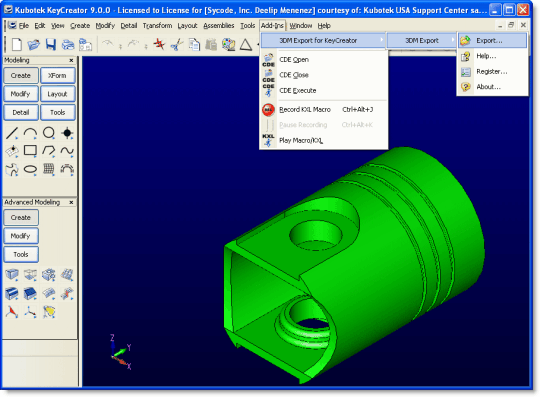Click the Print toolbar icon

pyautogui.click(x=68, y=45)
